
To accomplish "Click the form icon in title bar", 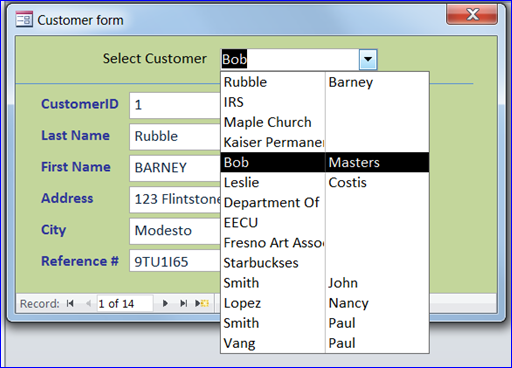I will [24, 19].
